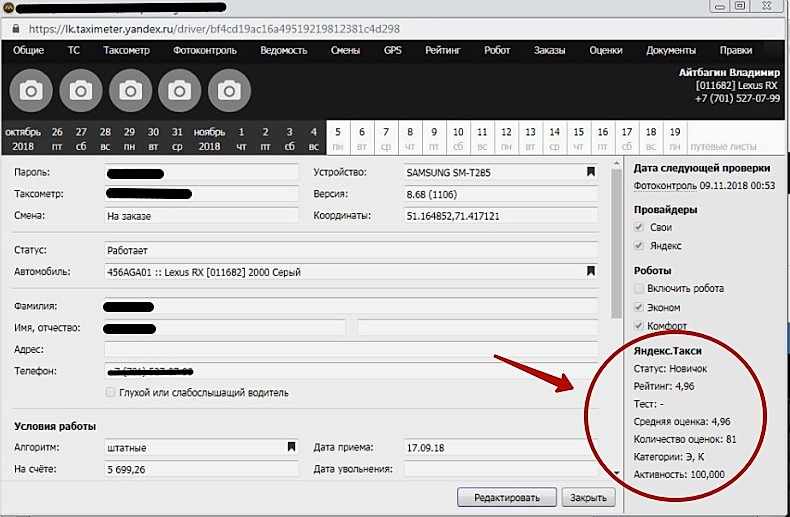Click the Координаты field value
The image size is (790, 517).
[x=501, y=216]
